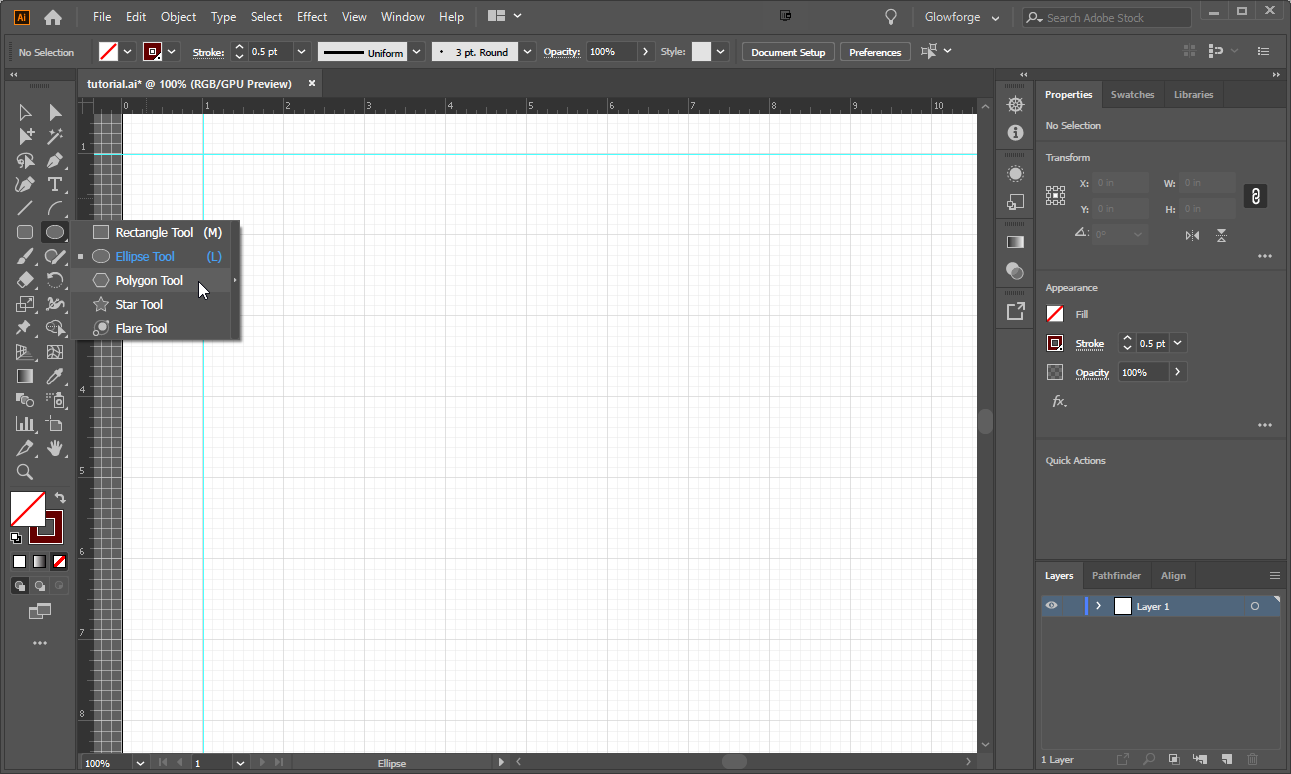Reset to default fill and stroke
1291x774 pixels.
[x=16, y=537]
